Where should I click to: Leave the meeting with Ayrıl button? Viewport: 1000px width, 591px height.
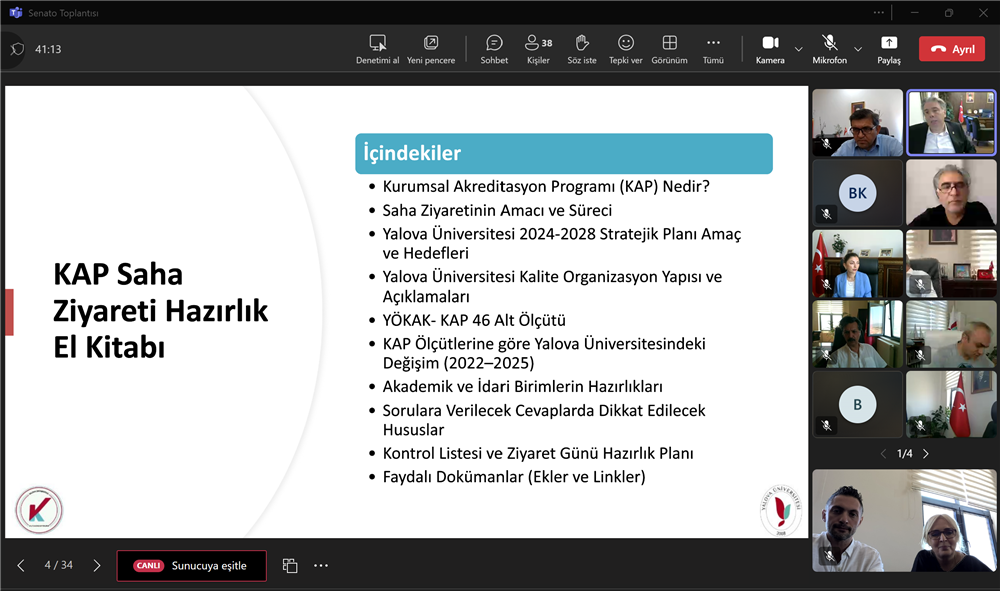click(x=952, y=49)
